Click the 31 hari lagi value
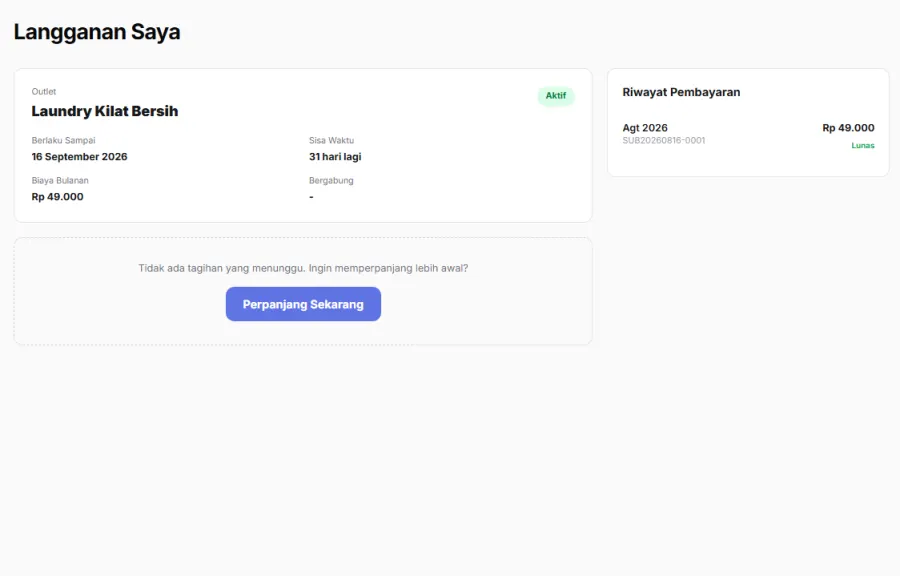The image size is (900, 576). (x=335, y=157)
